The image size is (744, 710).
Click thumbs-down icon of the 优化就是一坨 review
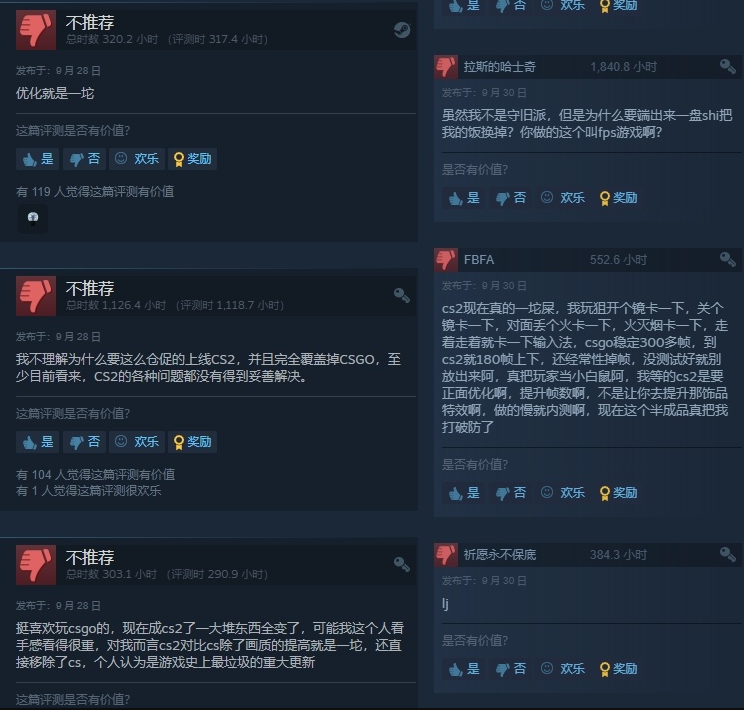[36, 30]
